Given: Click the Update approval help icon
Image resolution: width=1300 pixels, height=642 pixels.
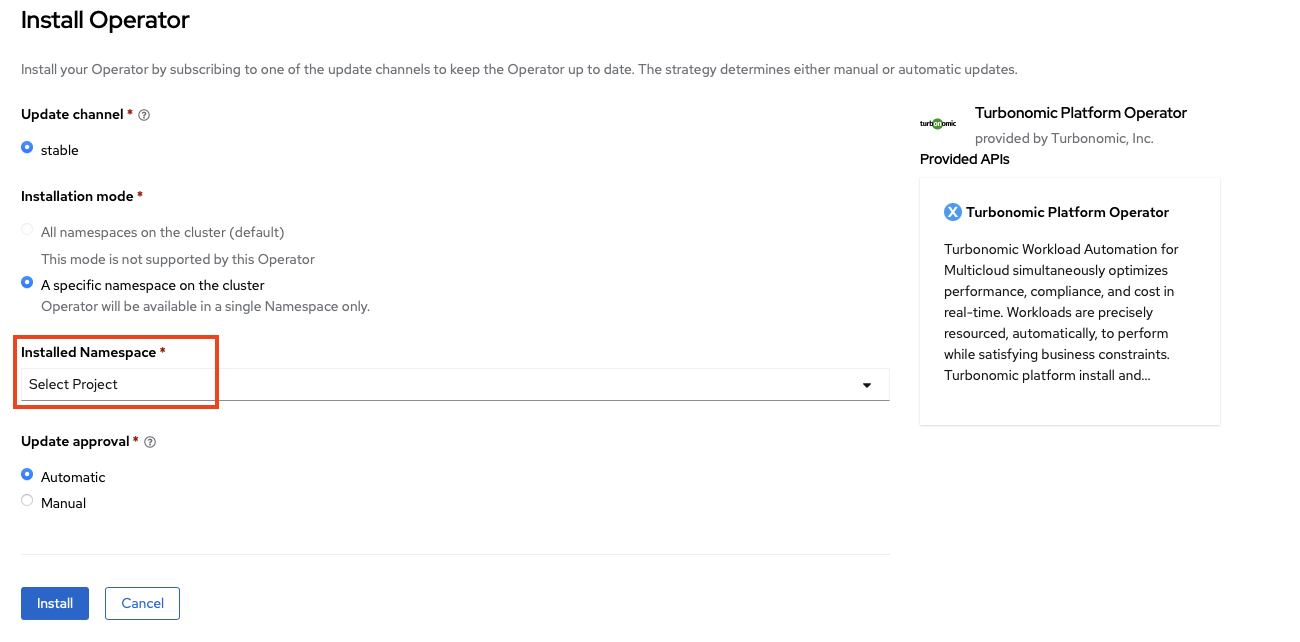Looking at the screenshot, I should click(150, 442).
